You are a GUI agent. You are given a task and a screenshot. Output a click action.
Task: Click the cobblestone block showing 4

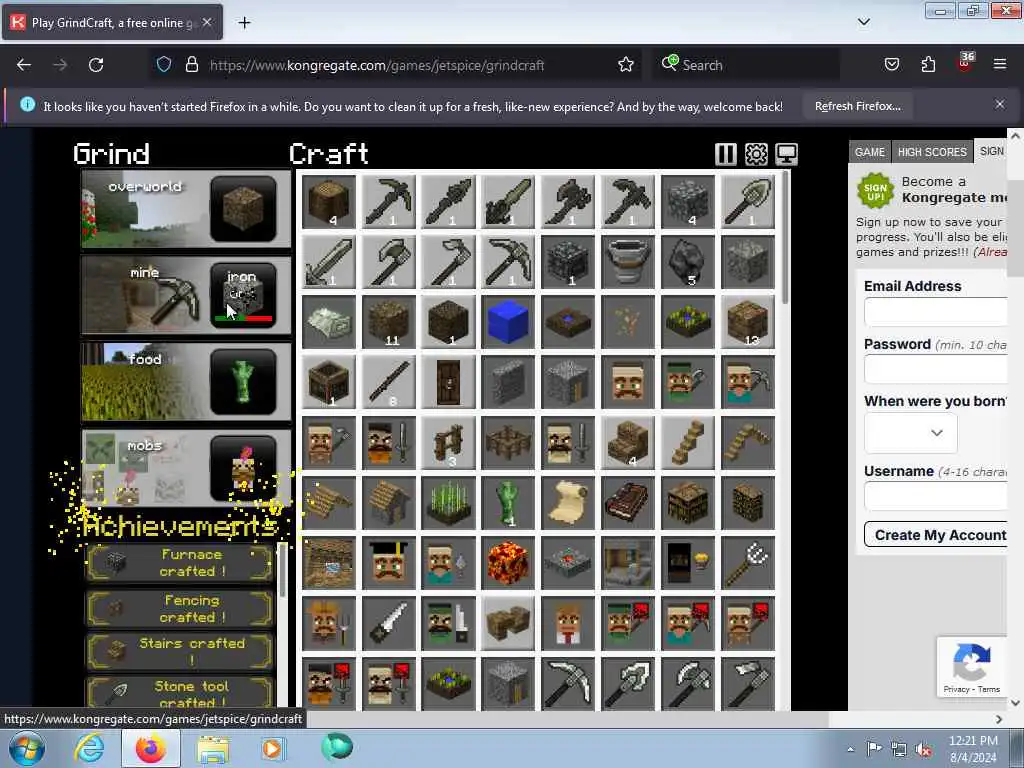[688, 202]
